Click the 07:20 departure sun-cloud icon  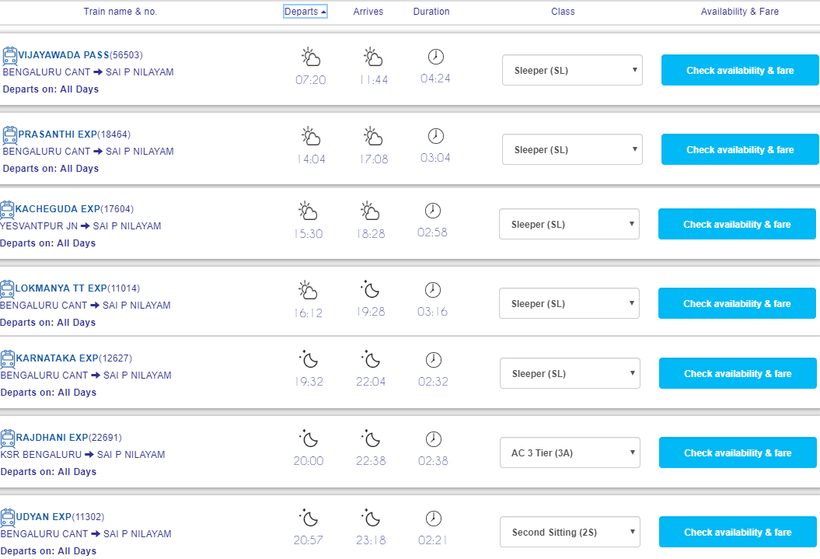click(311, 57)
